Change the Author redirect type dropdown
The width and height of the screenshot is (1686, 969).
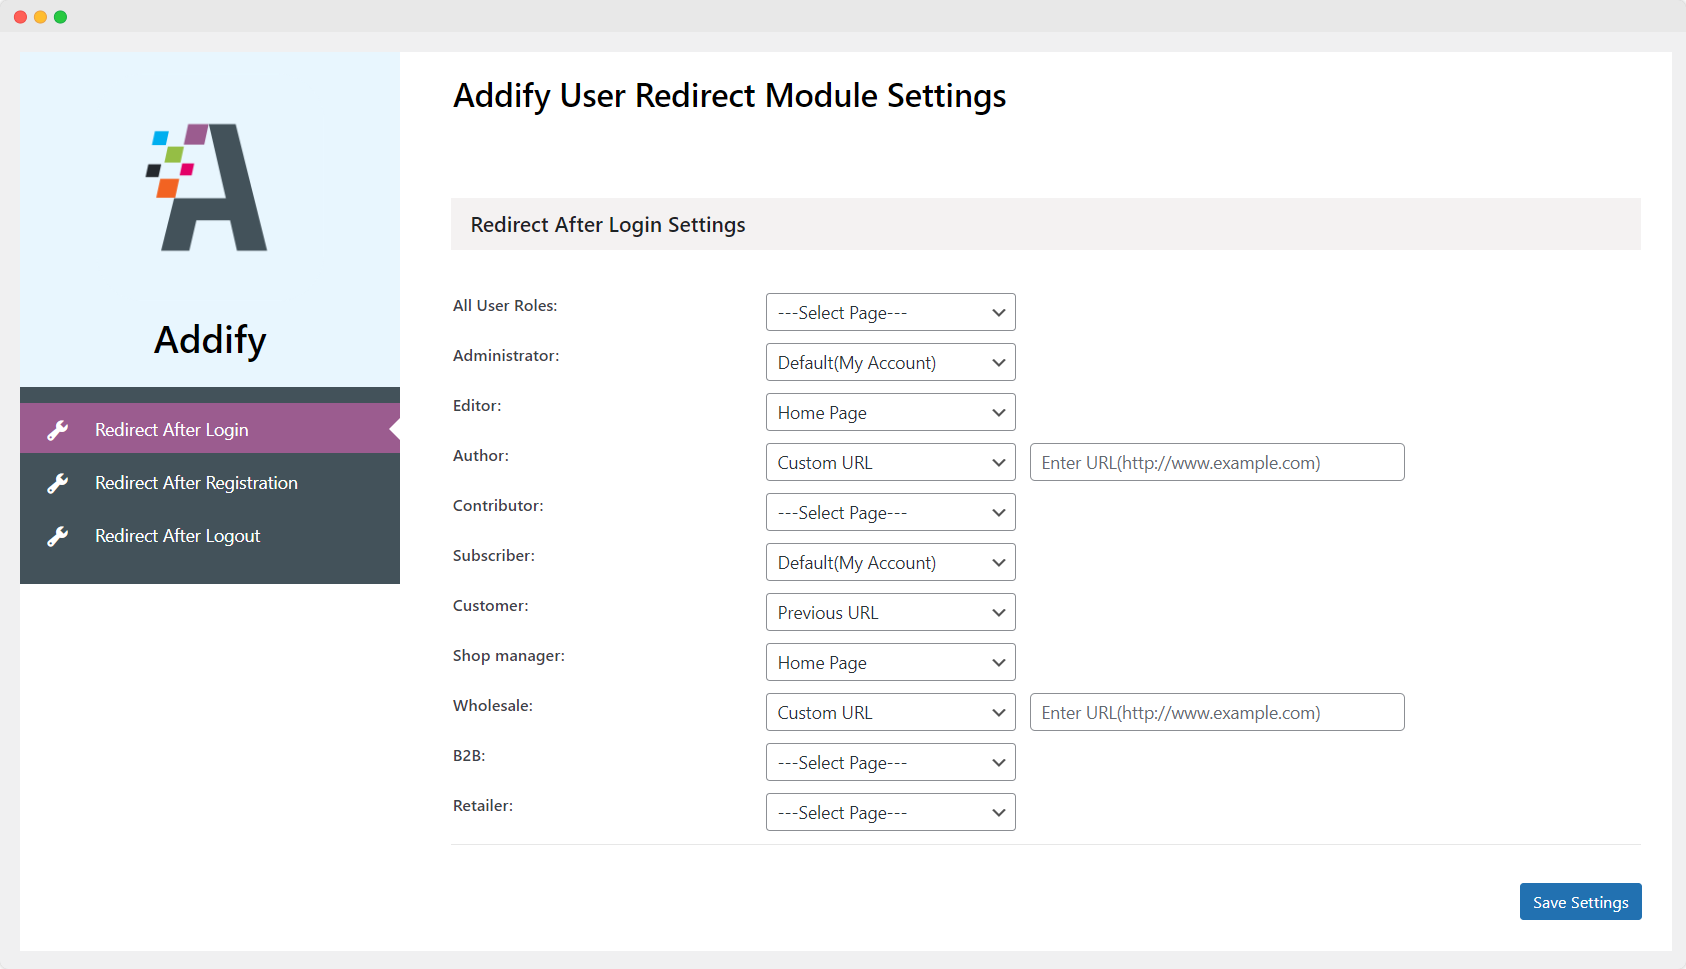(x=890, y=463)
